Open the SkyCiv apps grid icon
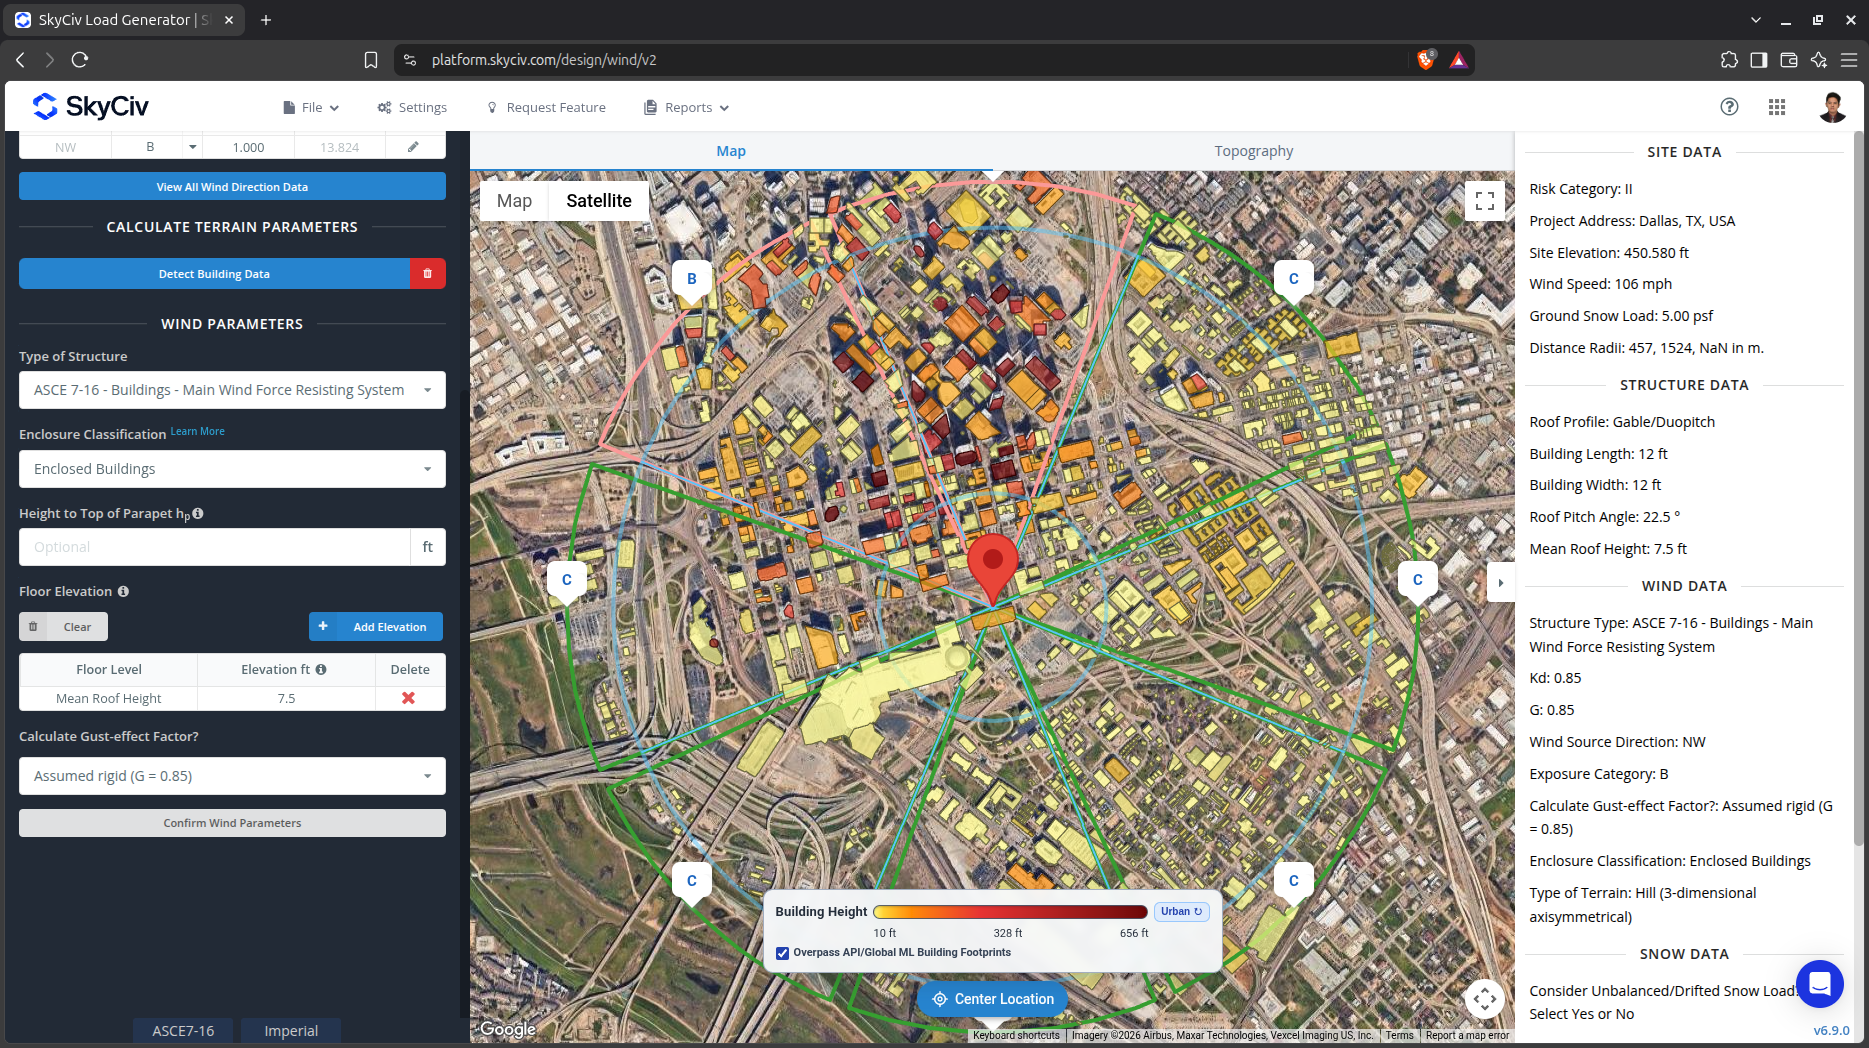The width and height of the screenshot is (1869, 1048). 1777,107
